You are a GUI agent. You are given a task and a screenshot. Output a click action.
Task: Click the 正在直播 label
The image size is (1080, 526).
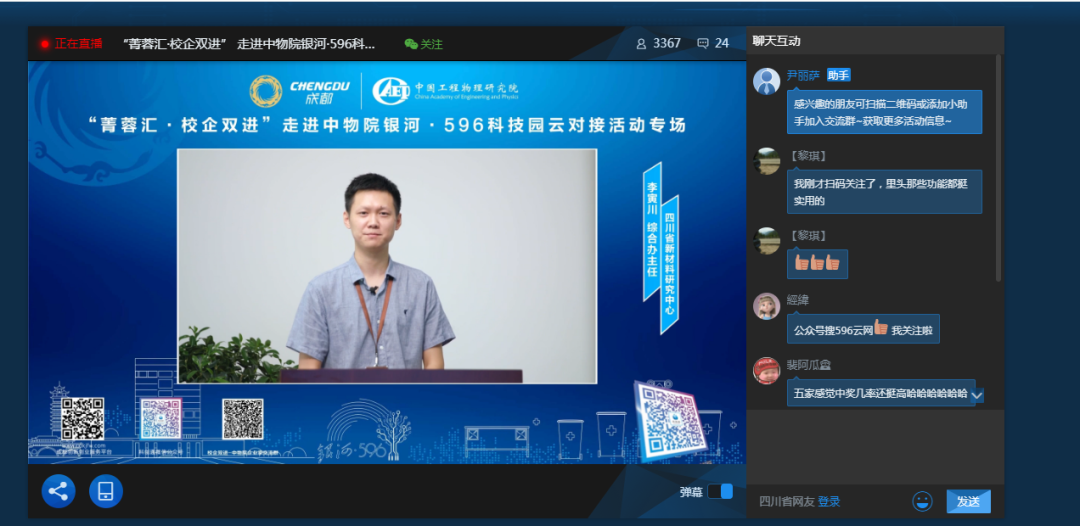(x=79, y=43)
